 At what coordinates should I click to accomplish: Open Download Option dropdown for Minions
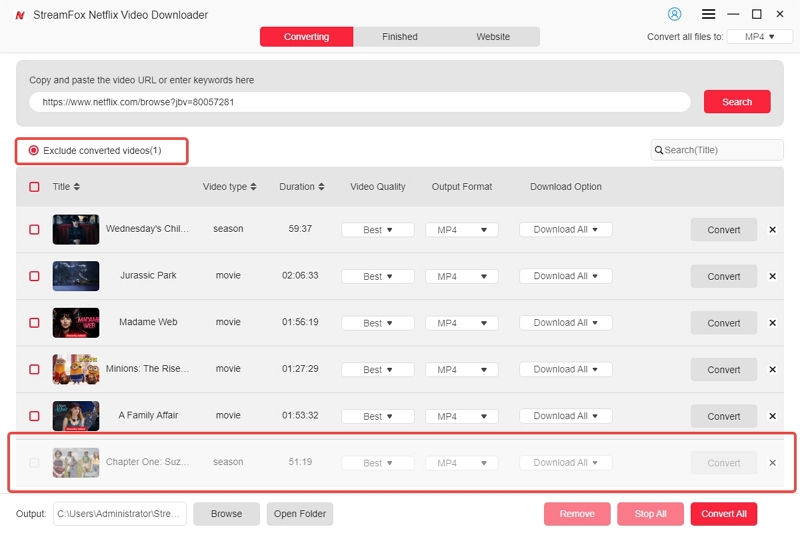pos(565,369)
